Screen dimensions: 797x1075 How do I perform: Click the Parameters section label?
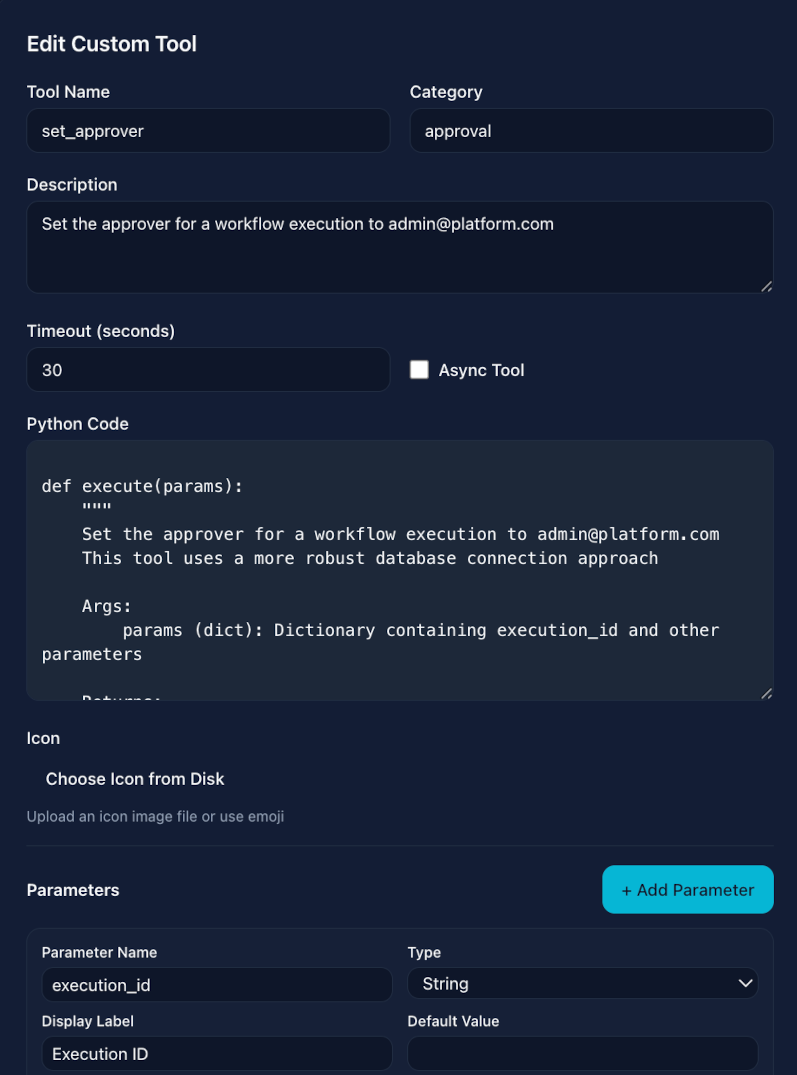coord(74,889)
